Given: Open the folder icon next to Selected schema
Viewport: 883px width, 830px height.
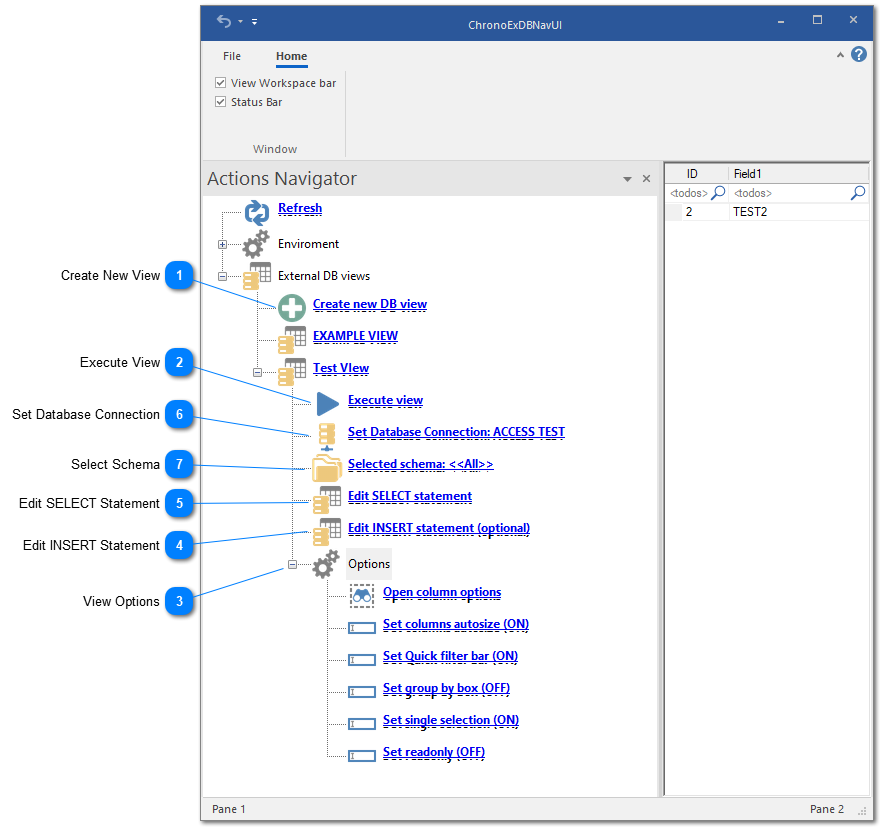Looking at the screenshot, I should pyautogui.click(x=327, y=466).
